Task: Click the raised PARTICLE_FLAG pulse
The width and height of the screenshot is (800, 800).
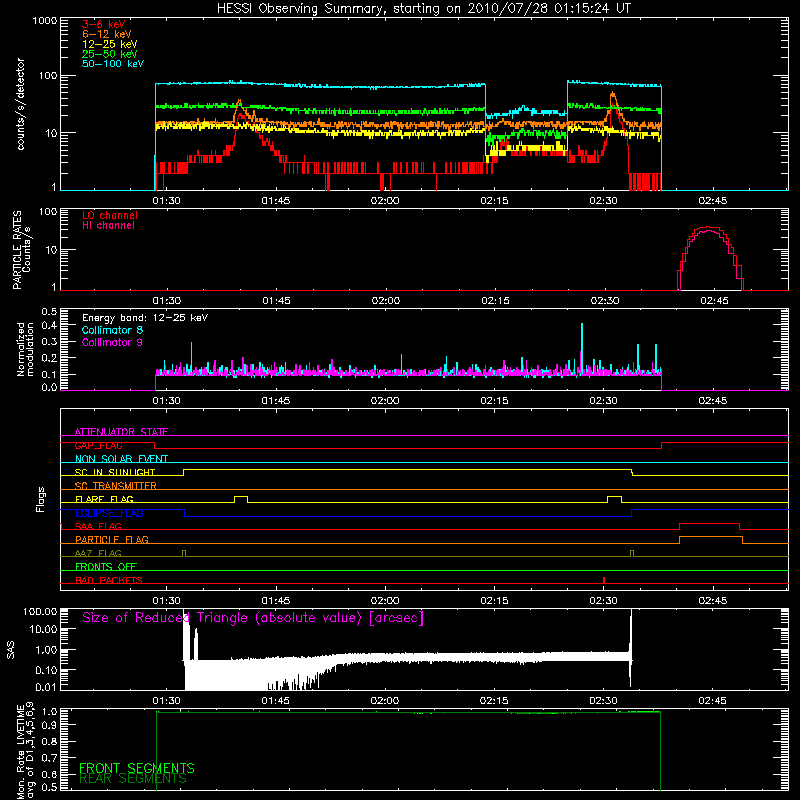Action: point(711,539)
